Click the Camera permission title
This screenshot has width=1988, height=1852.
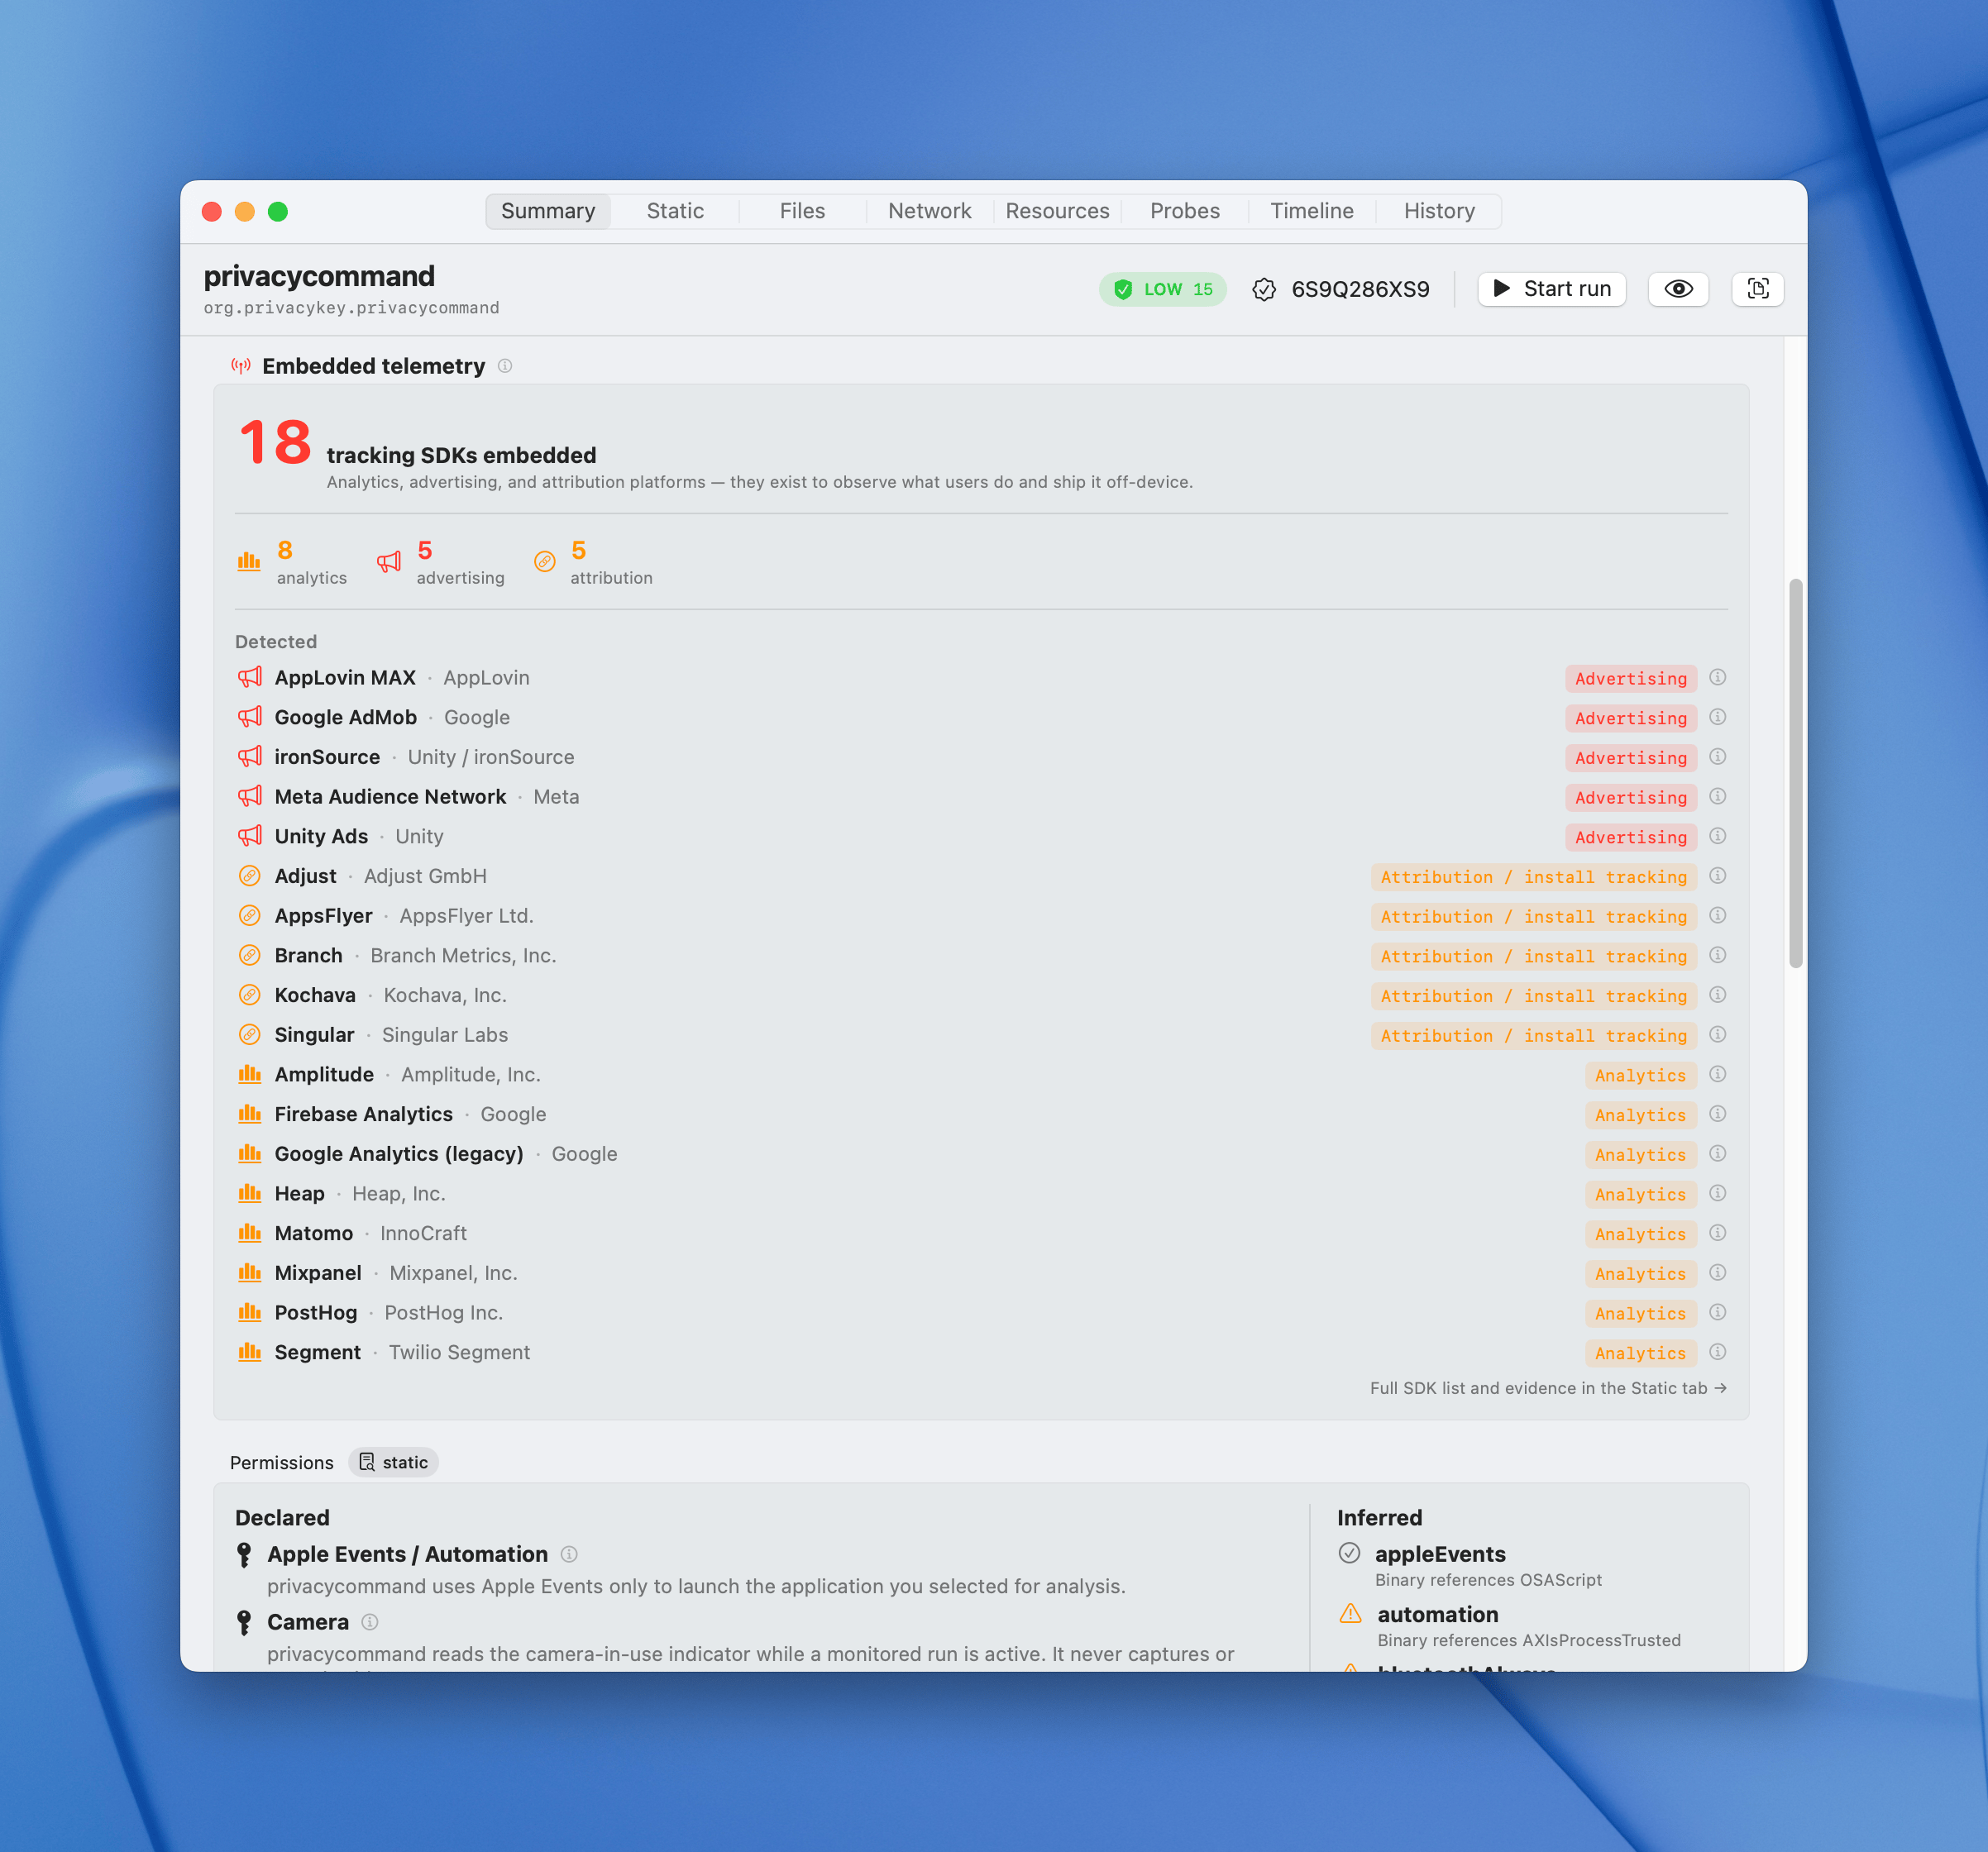point(308,1622)
